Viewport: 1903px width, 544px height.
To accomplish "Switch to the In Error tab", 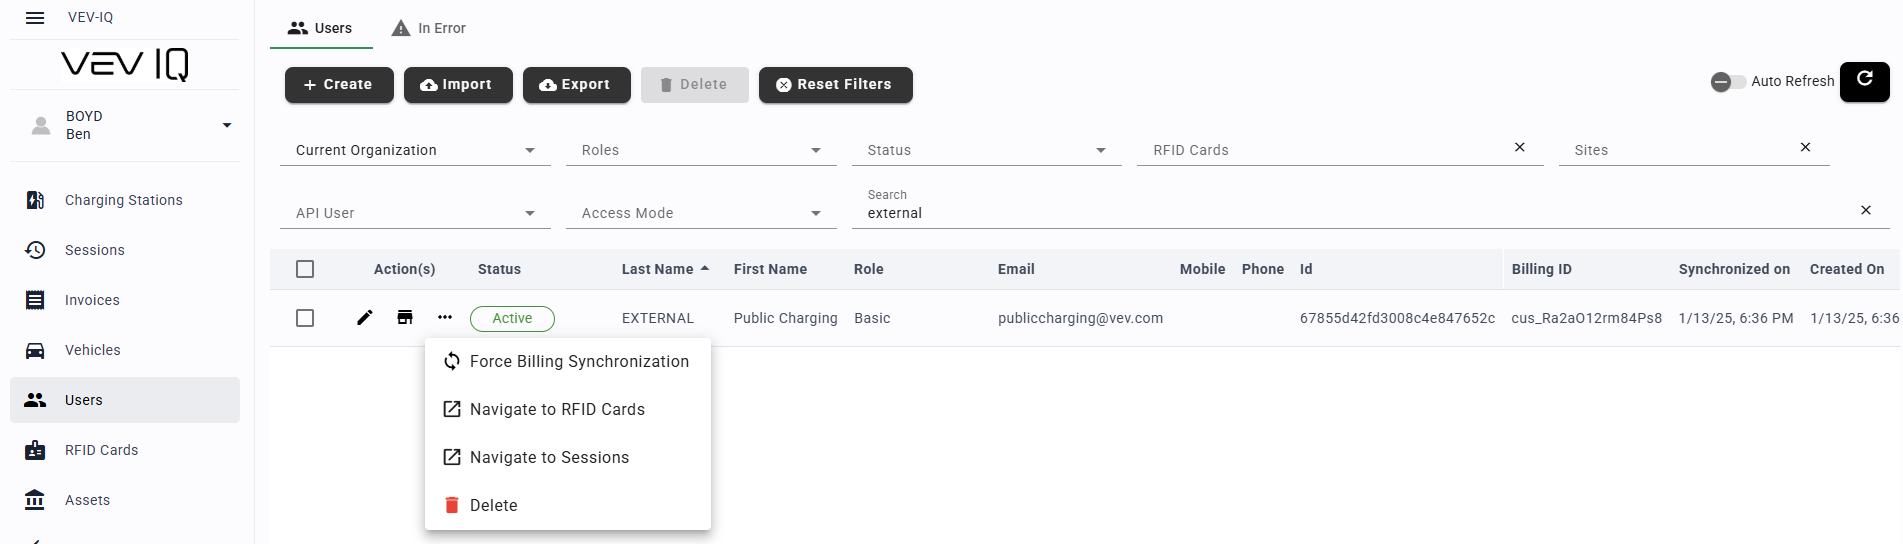I will [x=429, y=28].
